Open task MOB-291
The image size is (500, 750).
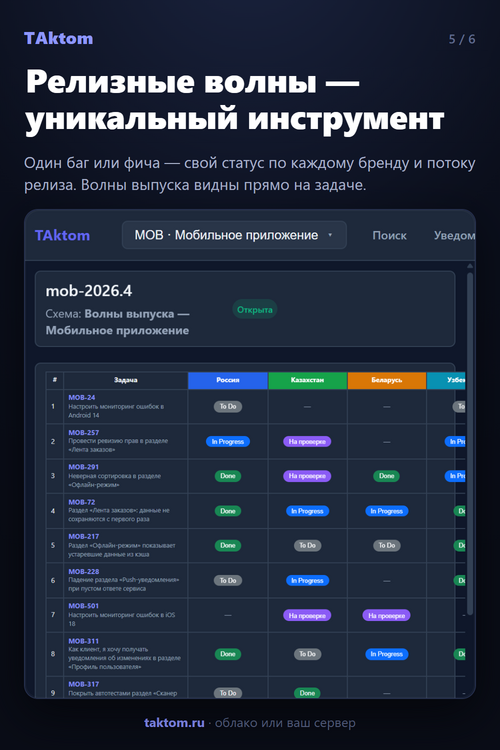pos(84,467)
